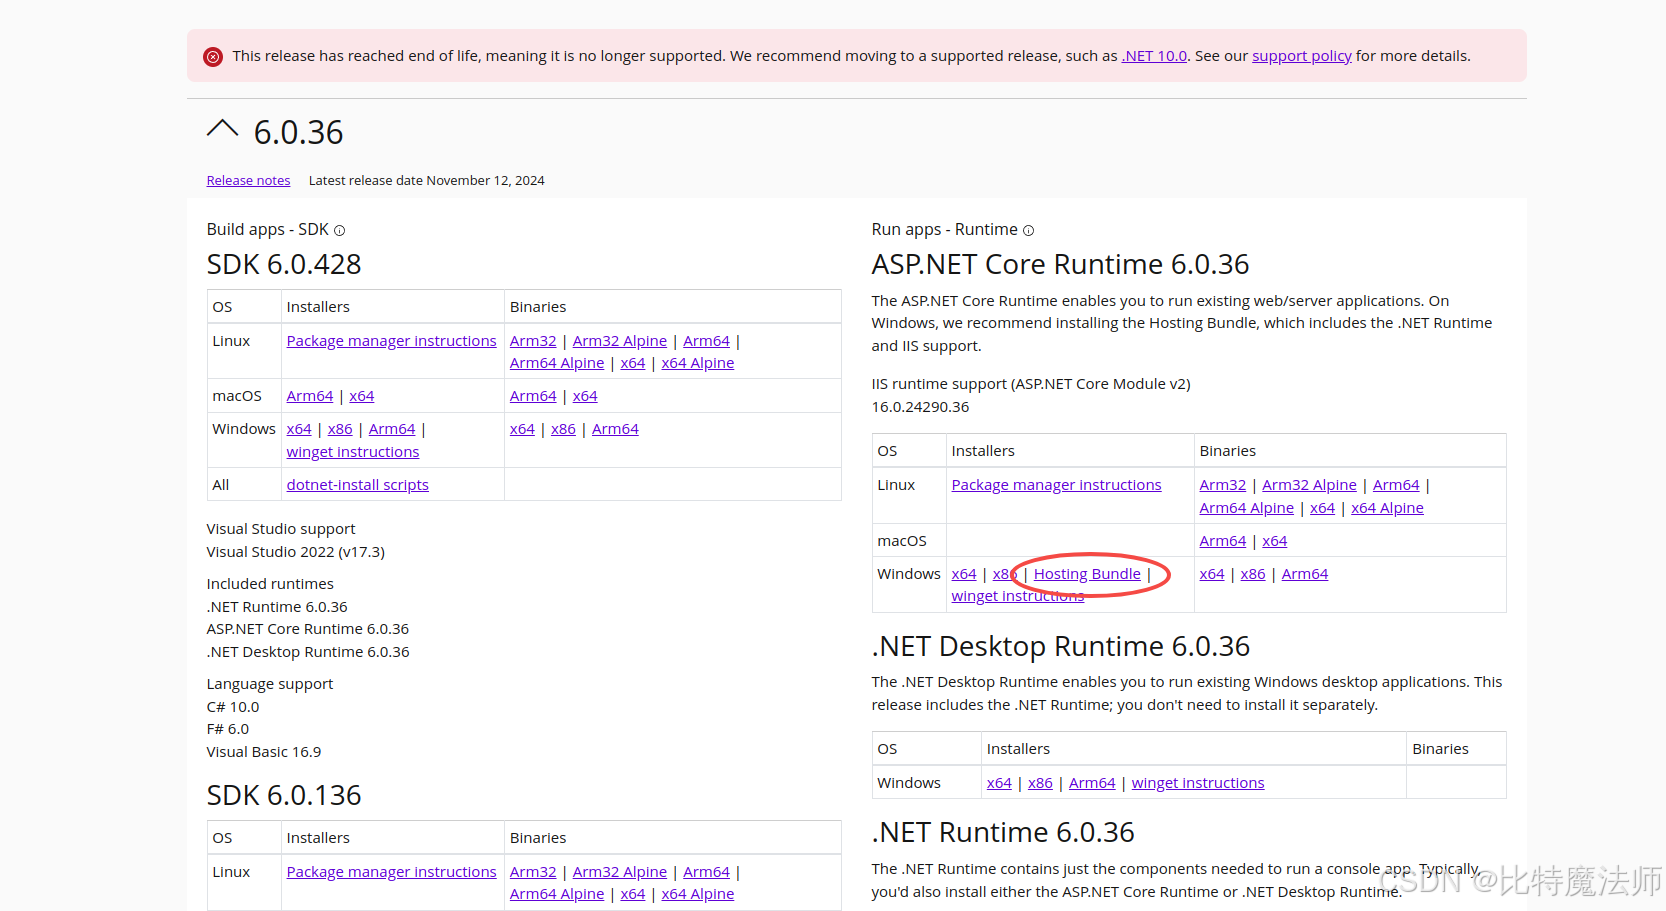Download SDK 6.0.428 Linux x64 Alpine binary
Image resolution: width=1666 pixels, height=911 pixels.
[697, 363]
